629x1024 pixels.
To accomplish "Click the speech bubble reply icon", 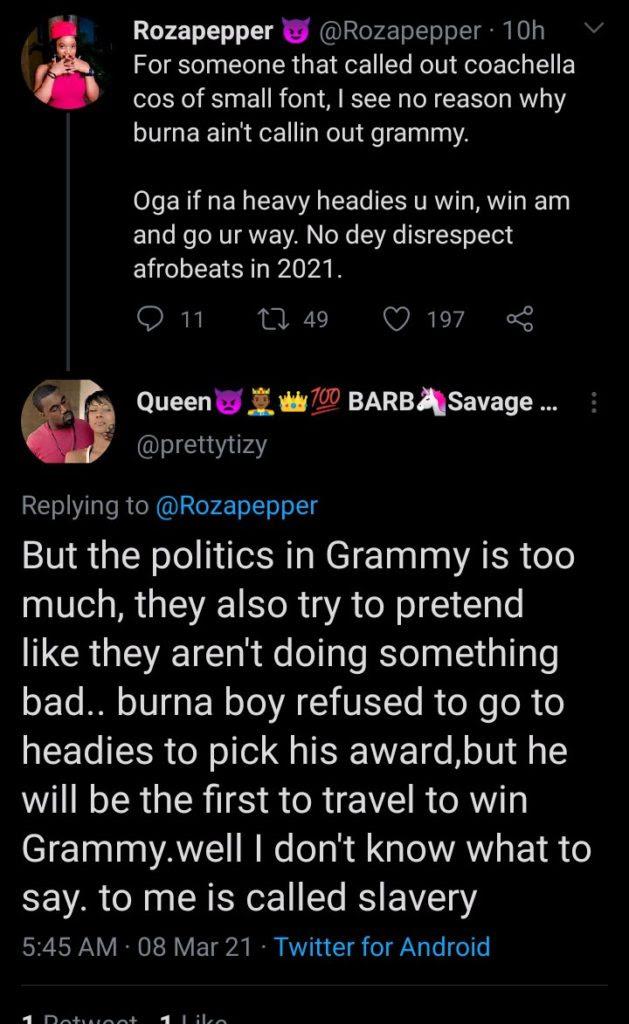I will pyautogui.click(x=148, y=319).
